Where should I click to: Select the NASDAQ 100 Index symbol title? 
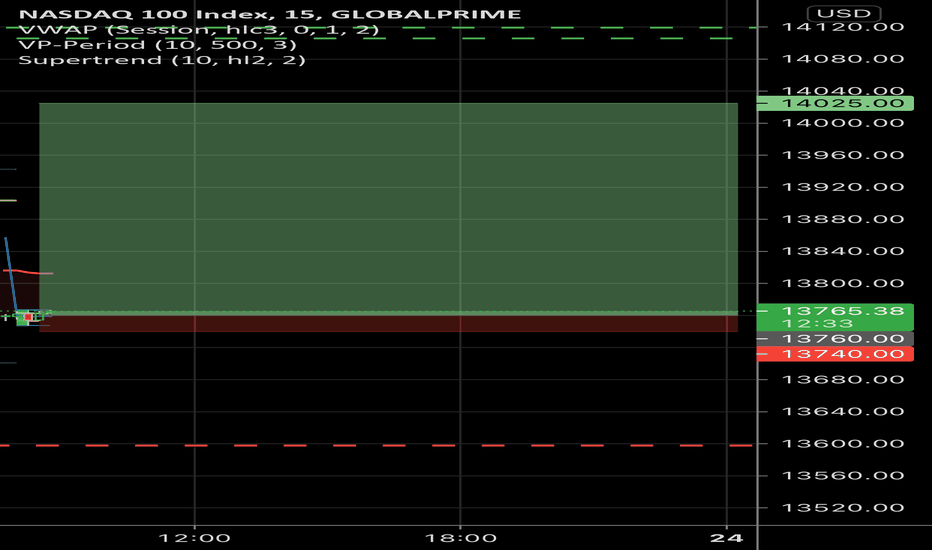pos(269,14)
